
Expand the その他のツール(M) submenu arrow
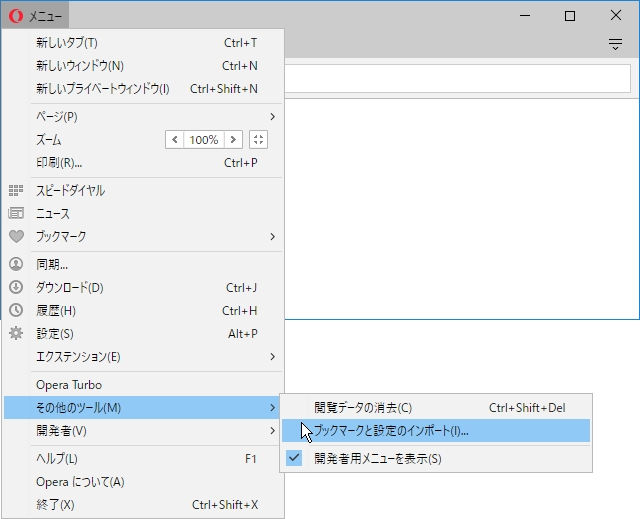point(272,408)
